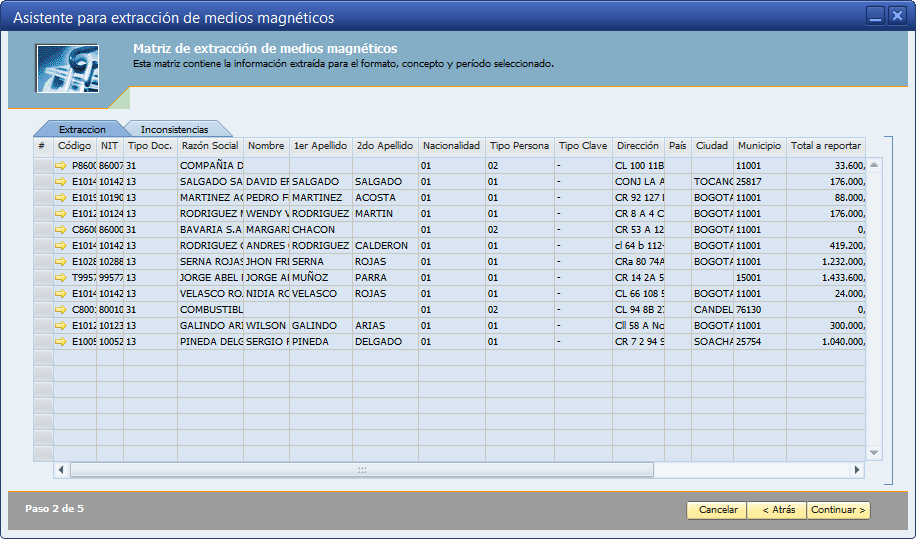The image size is (916, 539).
Task: Click the vertical scrollbar up arrow
Action: pos(874,165)
